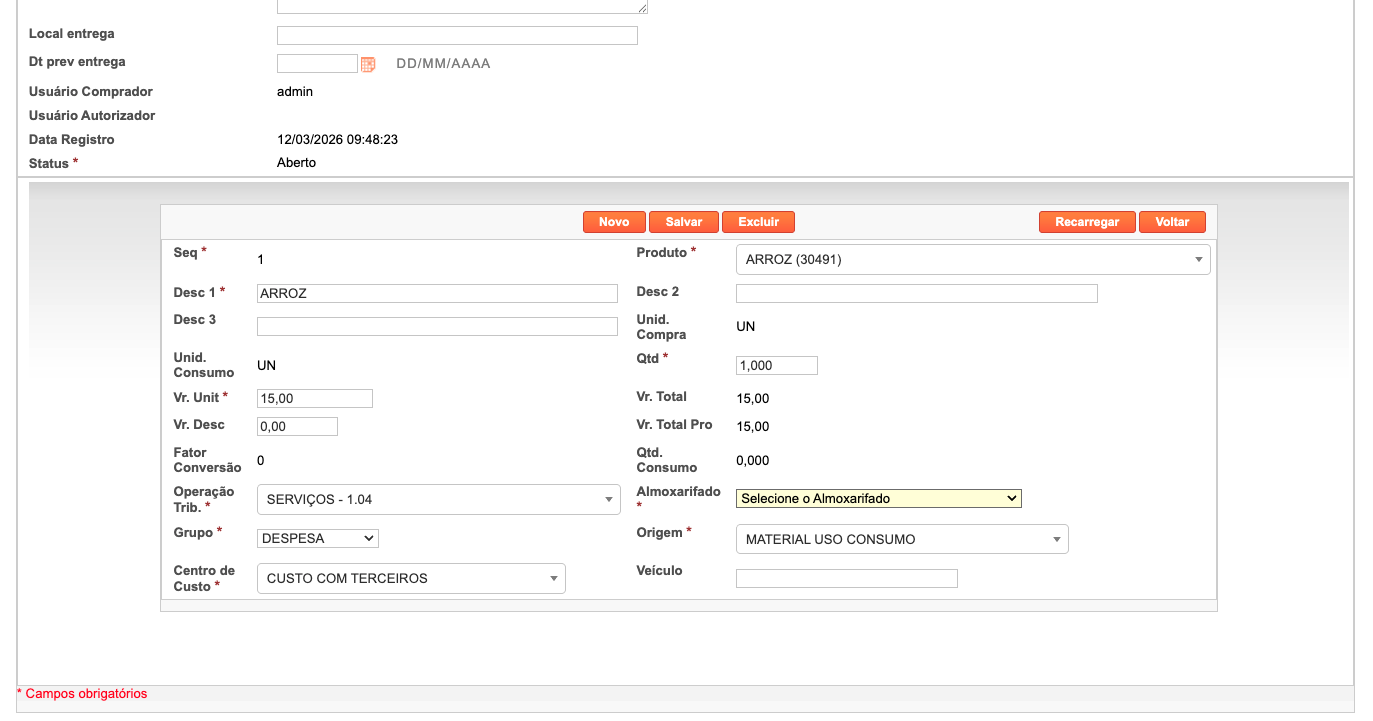Focus the Veículo input field
The width and height of the screenshot is (1373, 721).
click(846, 579)
